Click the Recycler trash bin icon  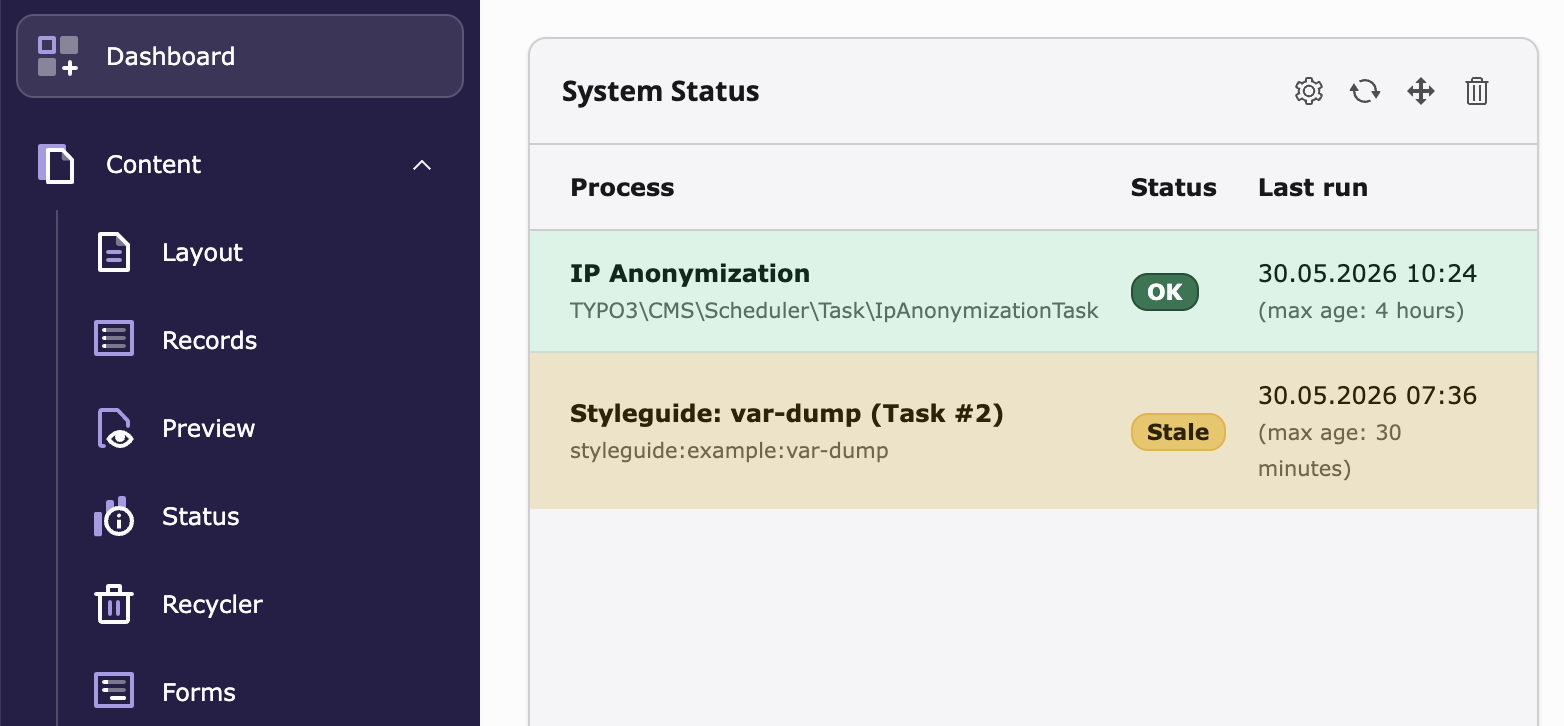click(x=114, y=604)
